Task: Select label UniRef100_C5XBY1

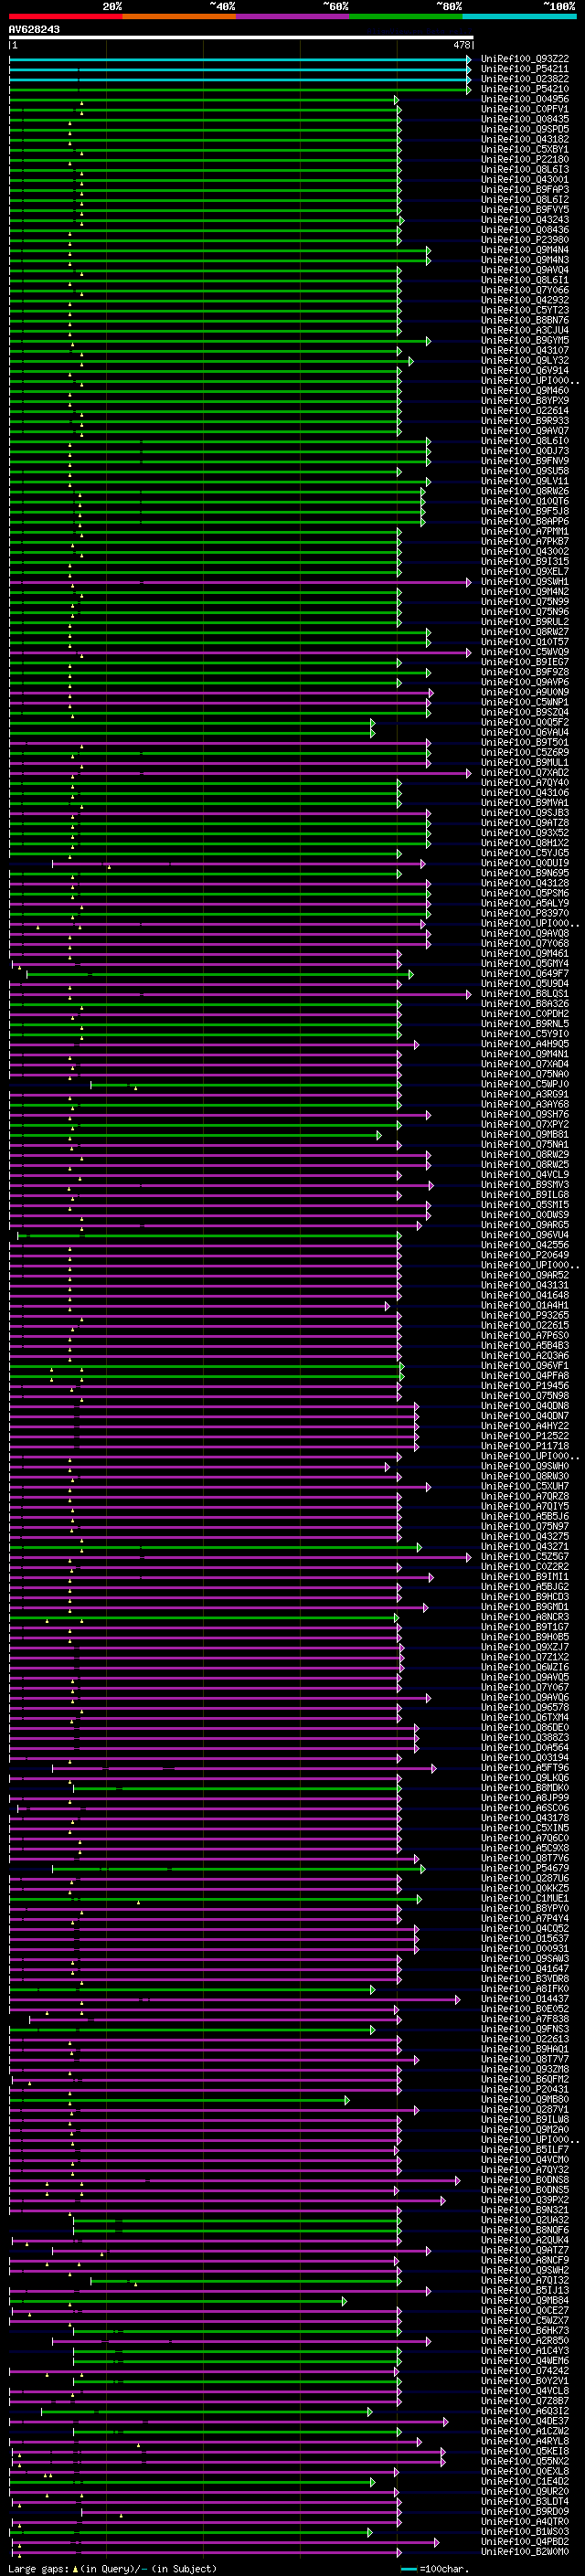Action: 525,149
